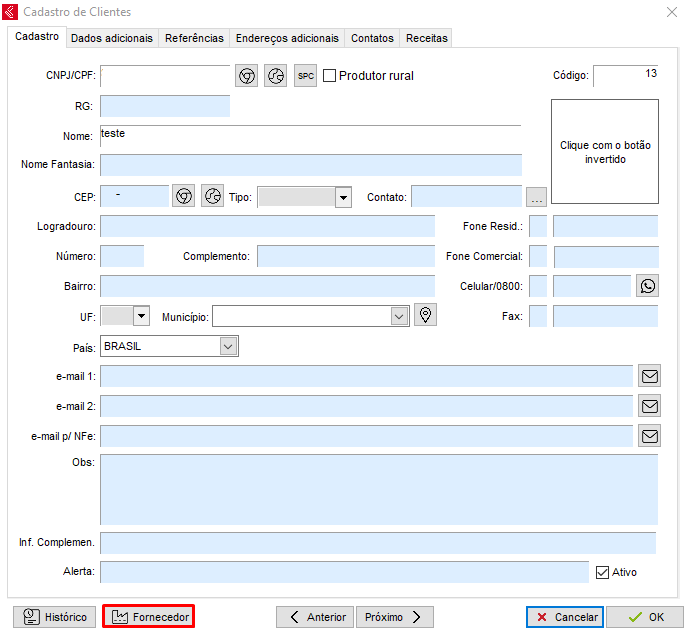
Task: Click the Número field
Action: point(122,256)
